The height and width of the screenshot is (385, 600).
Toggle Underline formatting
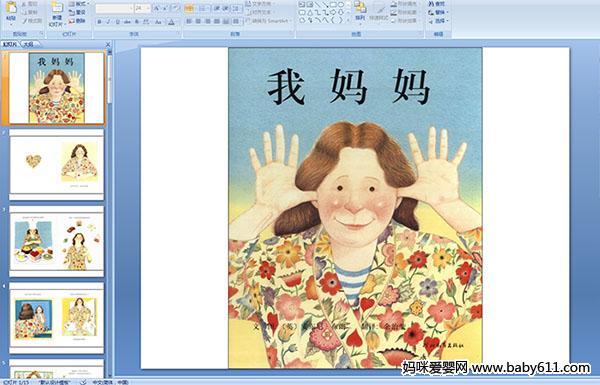(117, 22)
